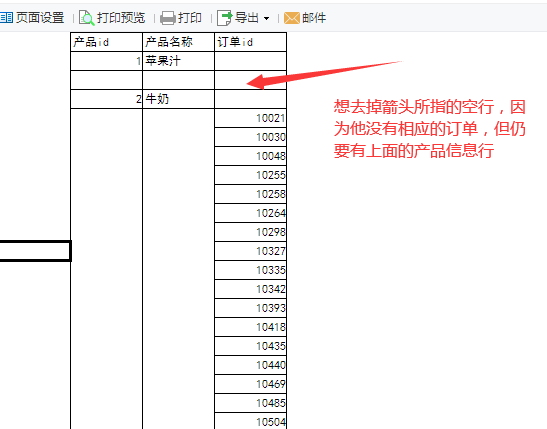This screenshot has width=547, height=429.
Task: Click the 邮件 envelope icon
Action: point(292,18)
